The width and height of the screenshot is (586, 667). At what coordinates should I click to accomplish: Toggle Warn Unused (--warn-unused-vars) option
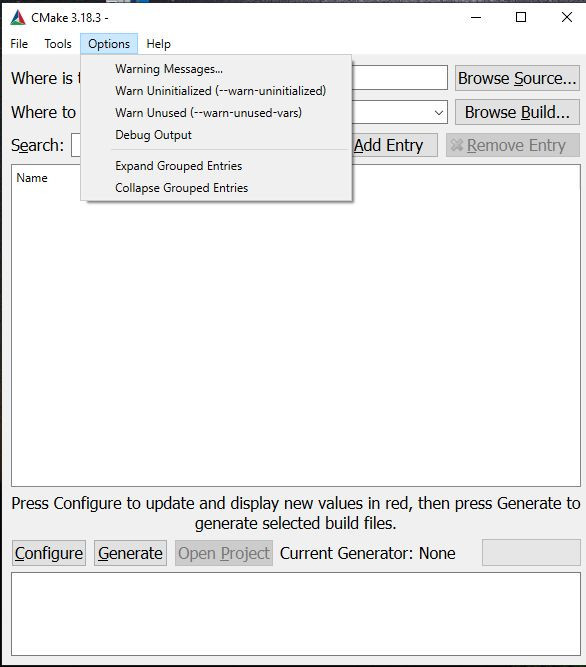[216, 113]
